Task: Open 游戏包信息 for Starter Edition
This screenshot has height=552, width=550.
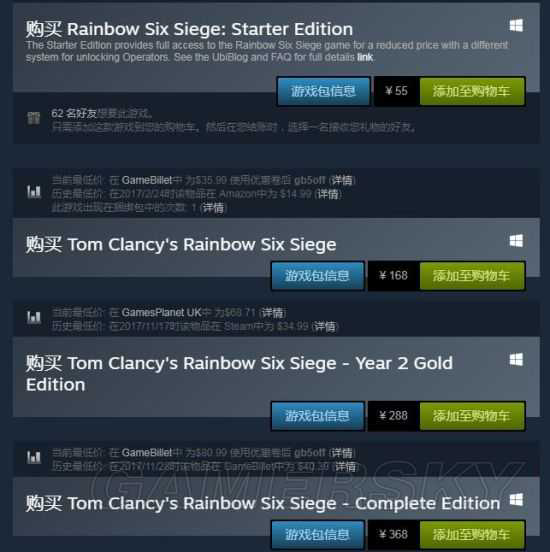Action: tap(324, 91)
